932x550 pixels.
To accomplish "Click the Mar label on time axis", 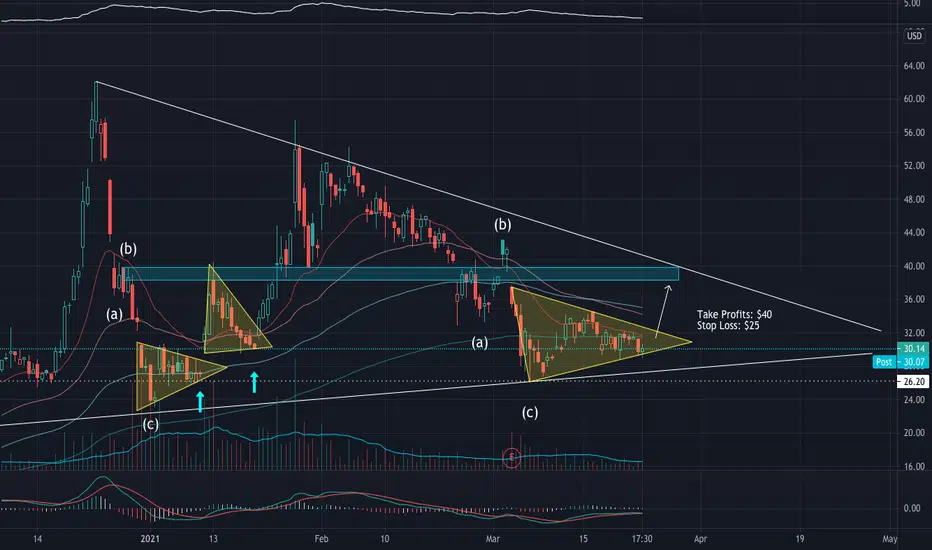I will [x=492, y=539].
